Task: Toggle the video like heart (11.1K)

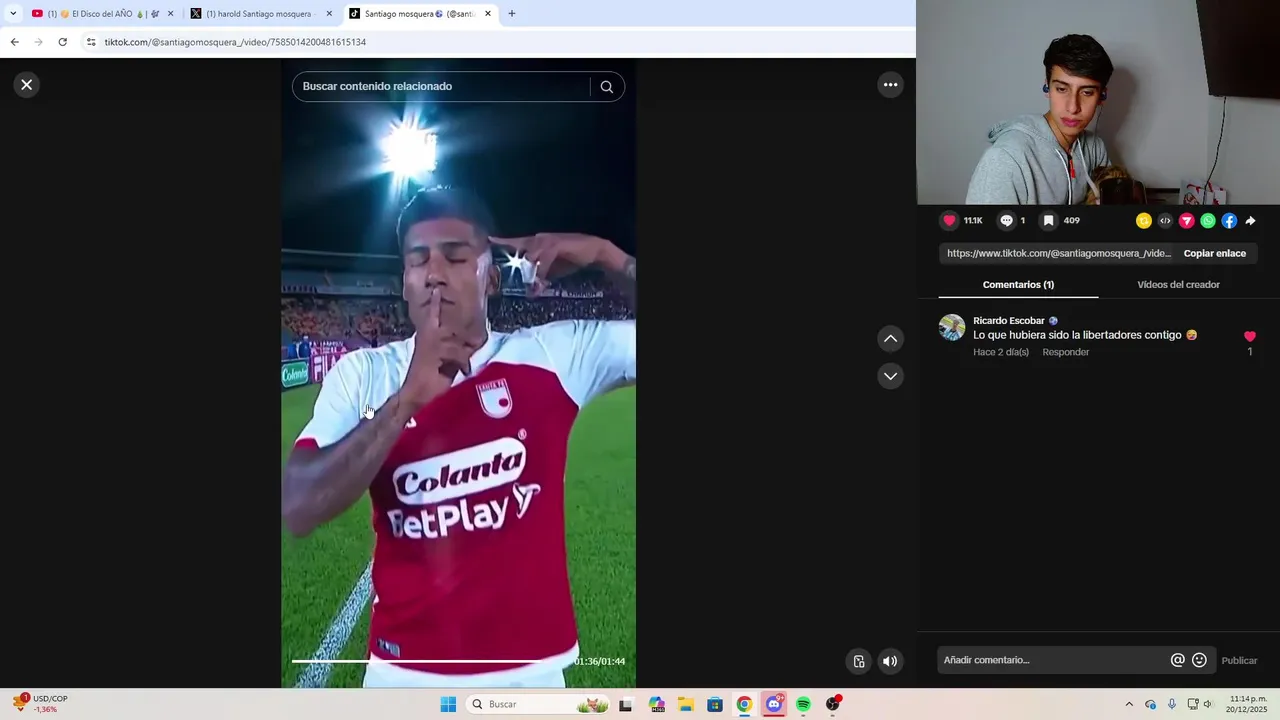Action: coord(949,221)
